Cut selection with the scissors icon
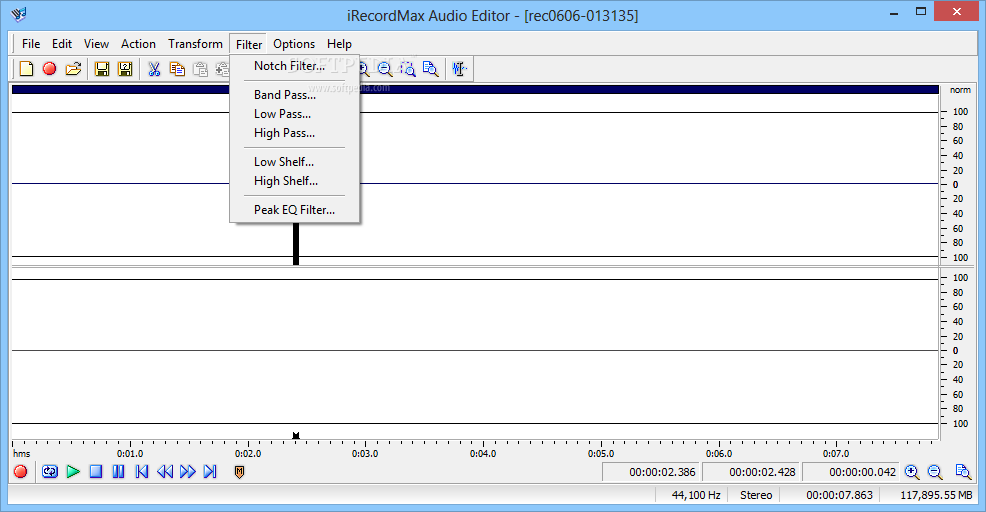Viewport: 986px width, 512px height. pyautogui.click(x=154, y=69)
